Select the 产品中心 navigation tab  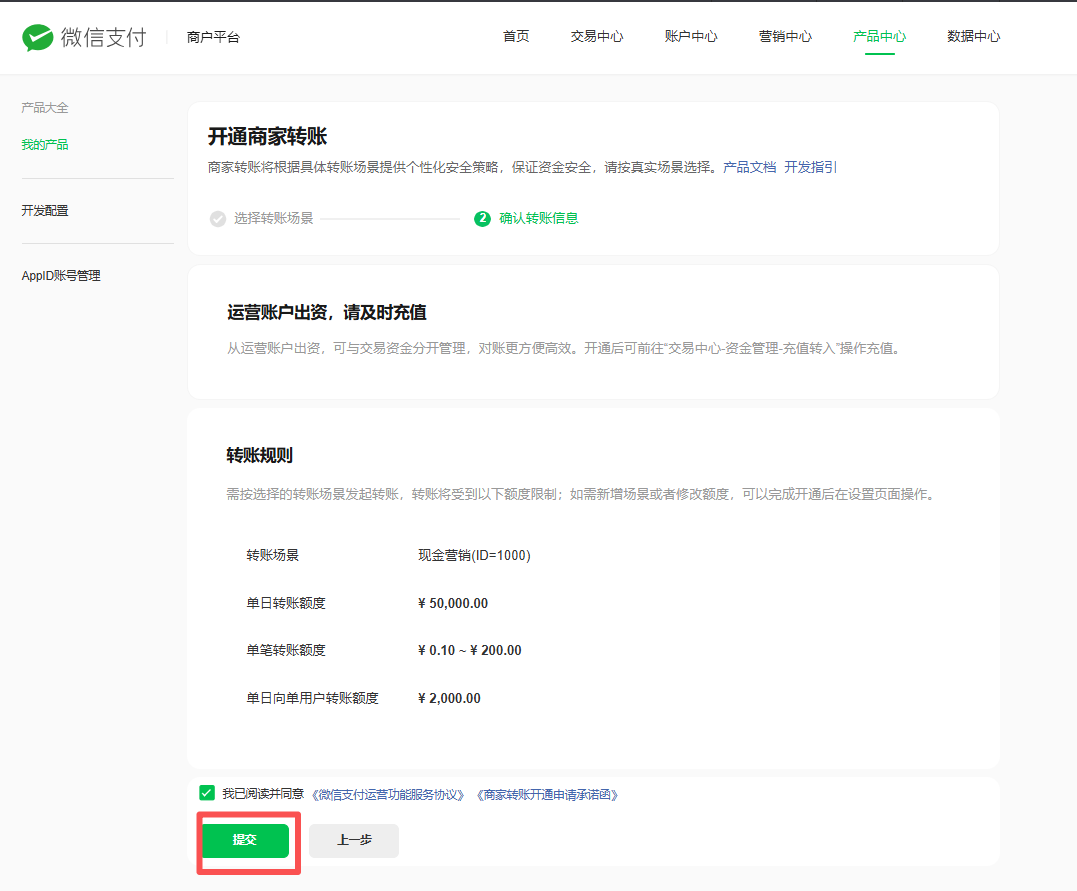(879, 37)
